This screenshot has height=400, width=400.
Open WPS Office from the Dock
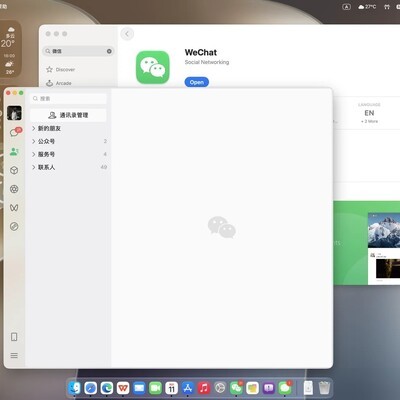(x=123, y=388)
